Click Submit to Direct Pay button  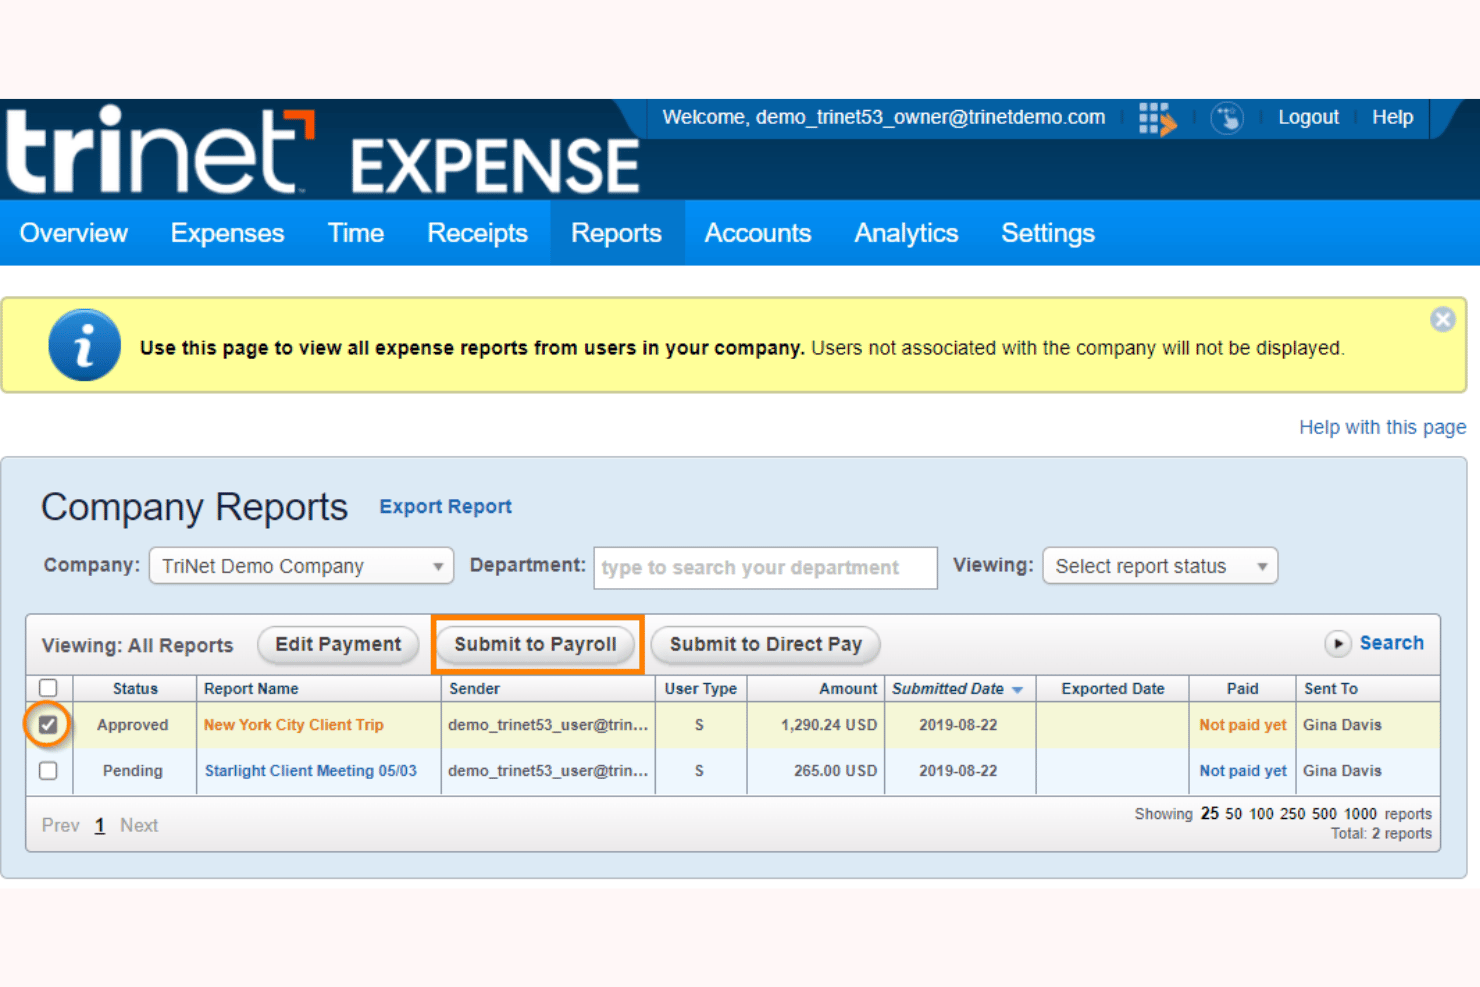(x=765, y=645)
